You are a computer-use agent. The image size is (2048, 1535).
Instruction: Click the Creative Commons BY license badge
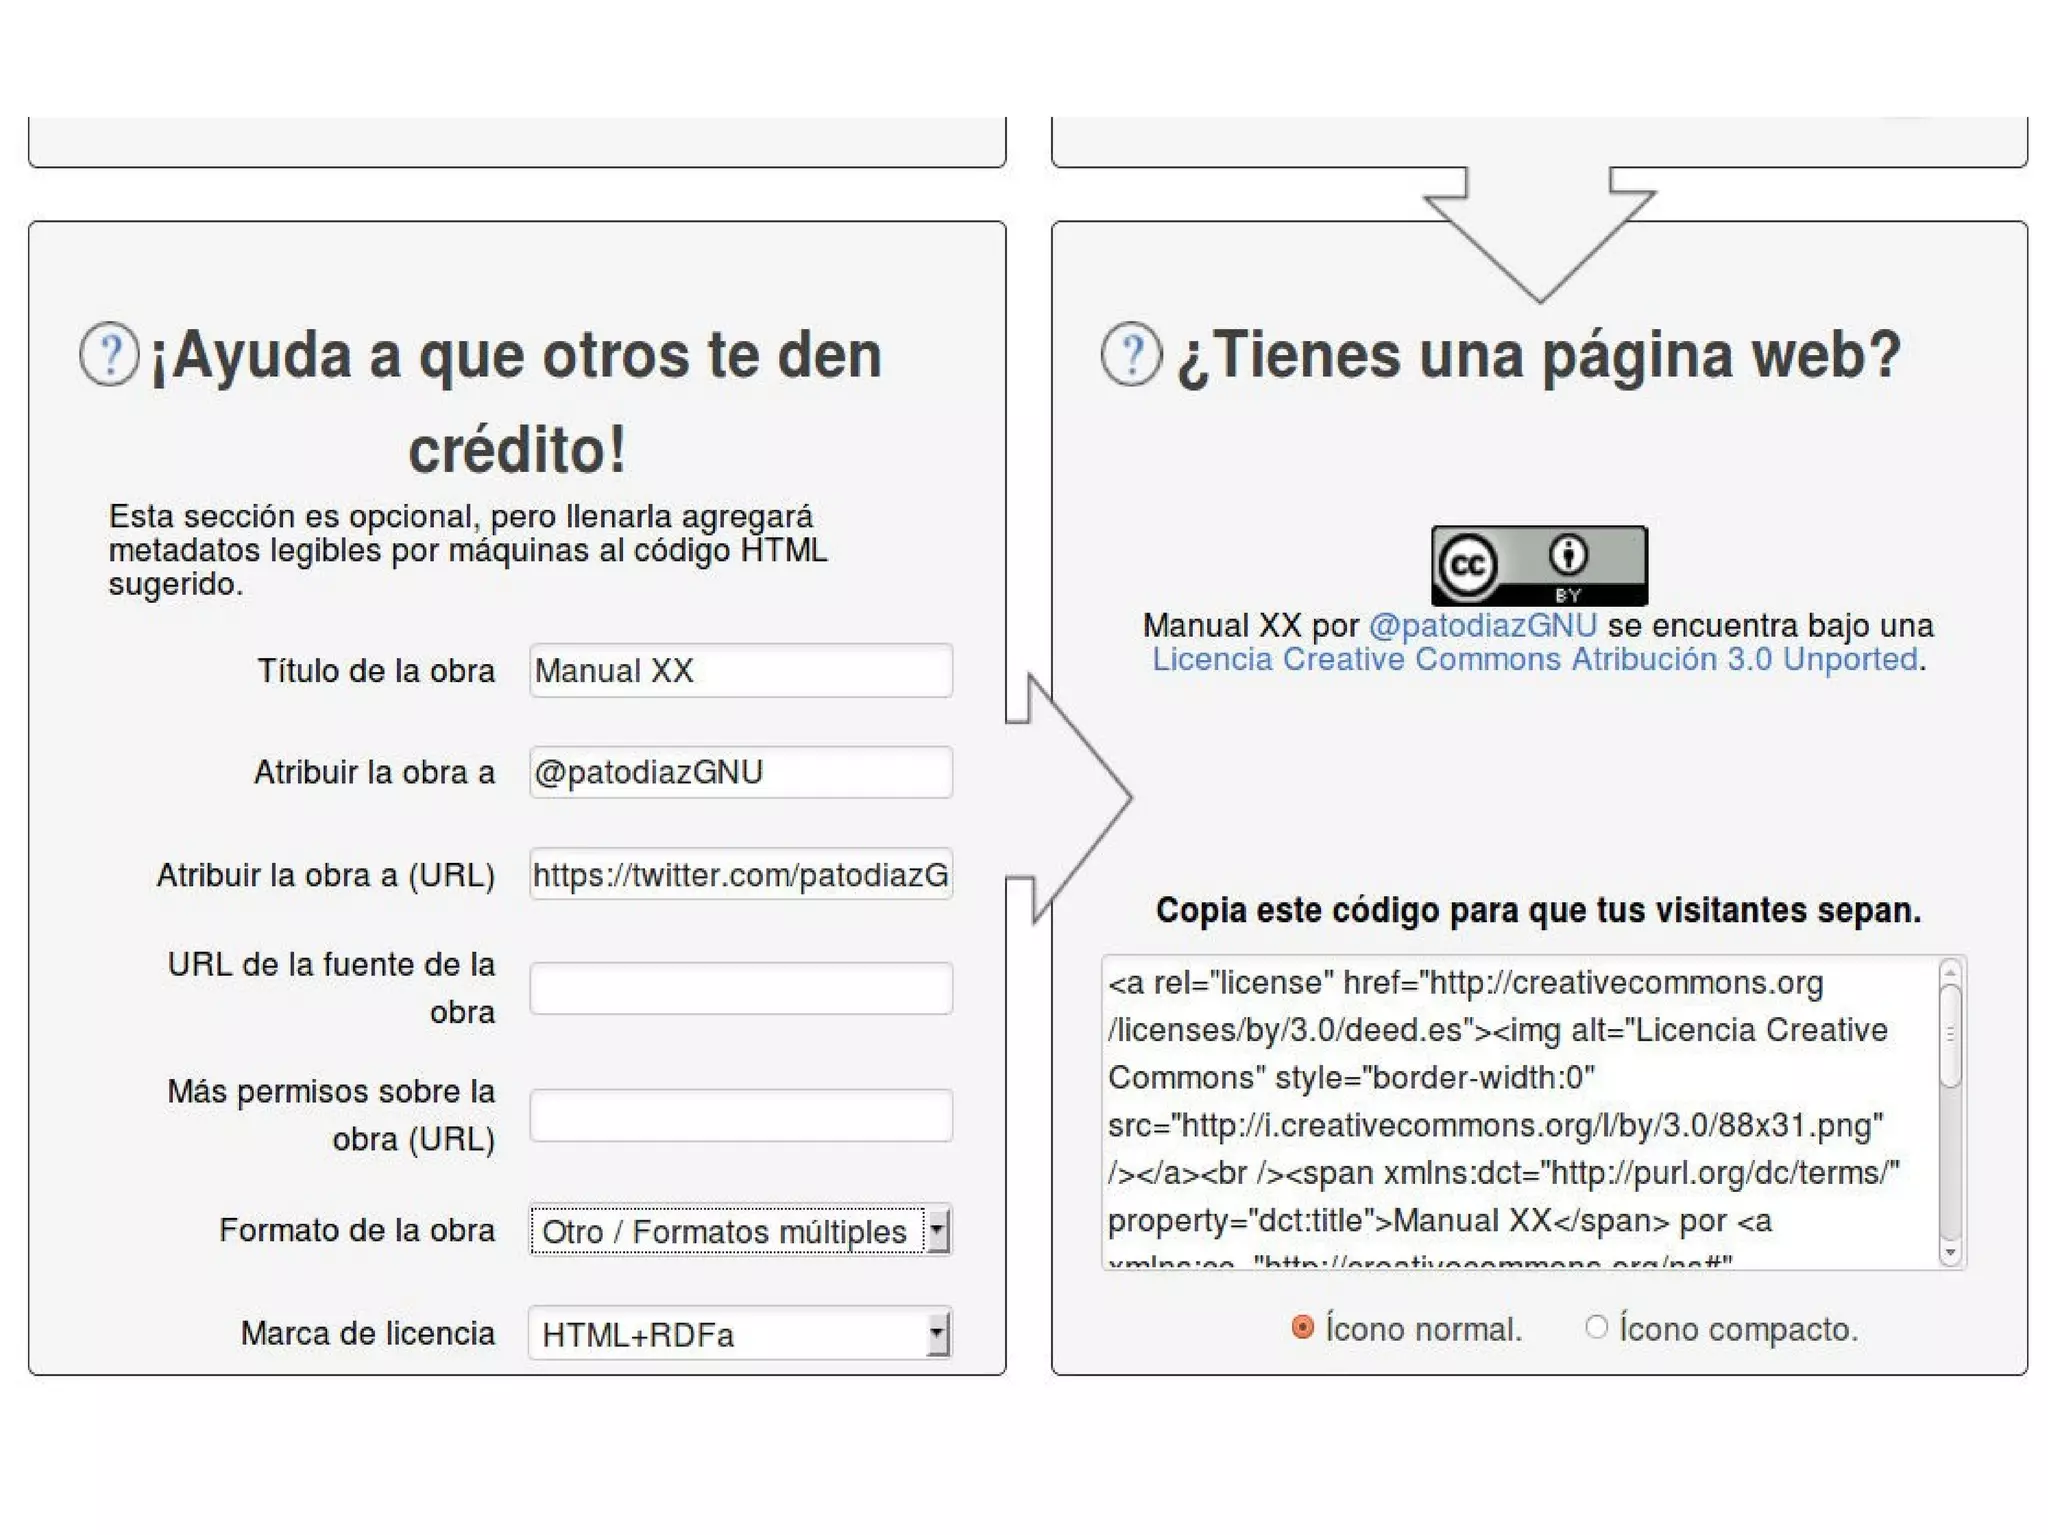click(1538, 565)
